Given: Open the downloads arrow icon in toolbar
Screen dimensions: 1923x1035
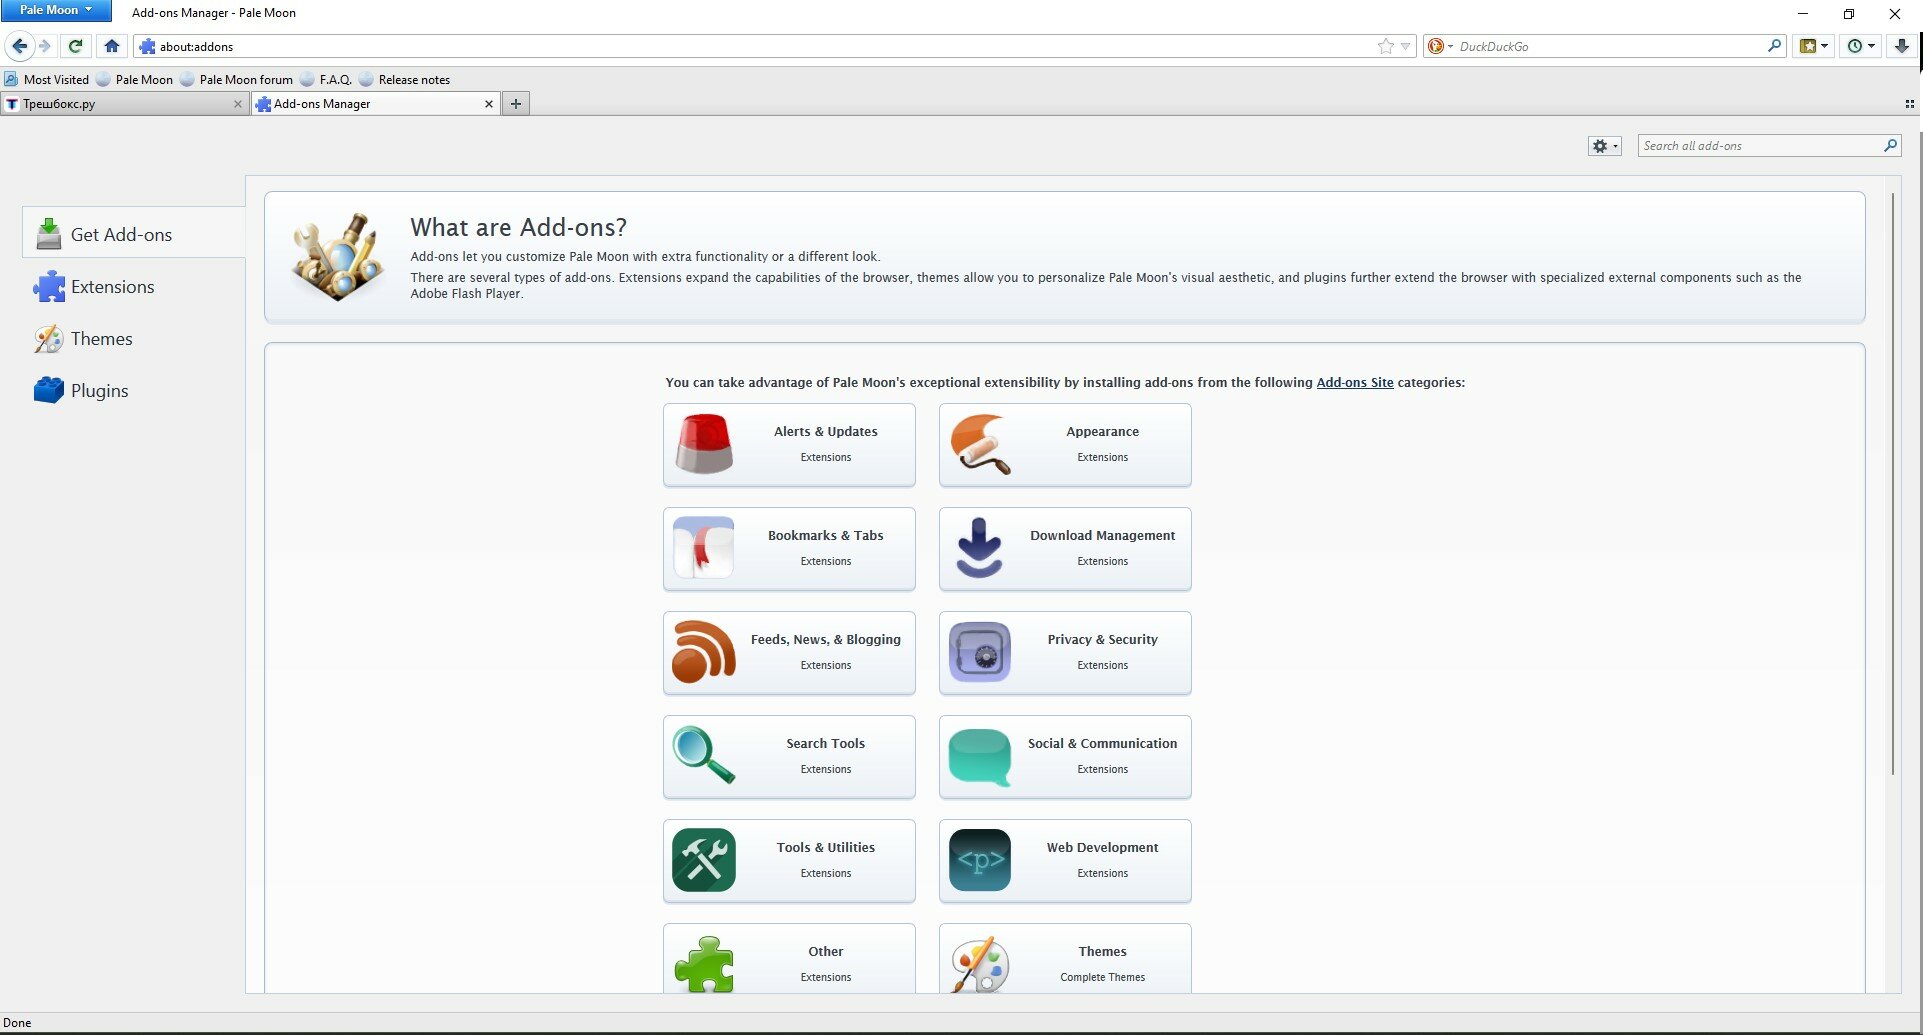Looking at the screenshot, I should coord(1902,46).
